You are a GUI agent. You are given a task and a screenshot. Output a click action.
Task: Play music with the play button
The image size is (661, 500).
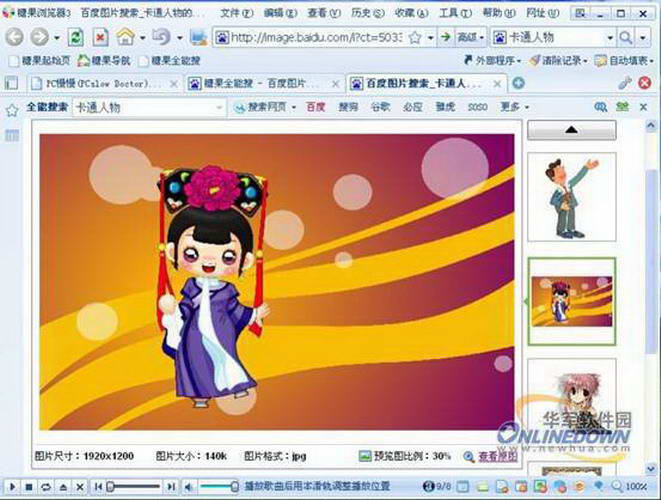(x=12, y=487)
